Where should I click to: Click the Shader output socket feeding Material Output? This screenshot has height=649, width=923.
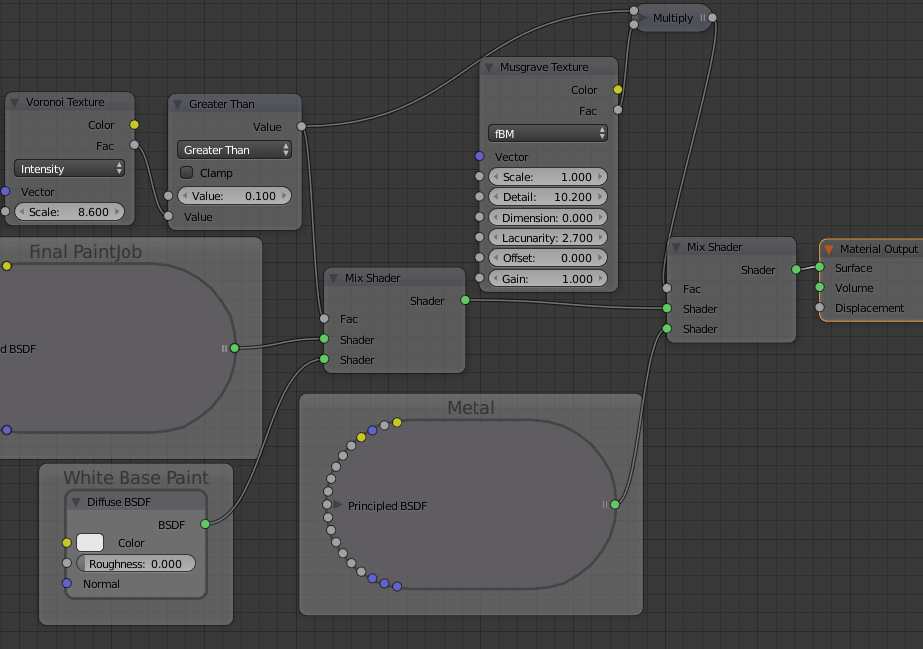tap(796, 269)
